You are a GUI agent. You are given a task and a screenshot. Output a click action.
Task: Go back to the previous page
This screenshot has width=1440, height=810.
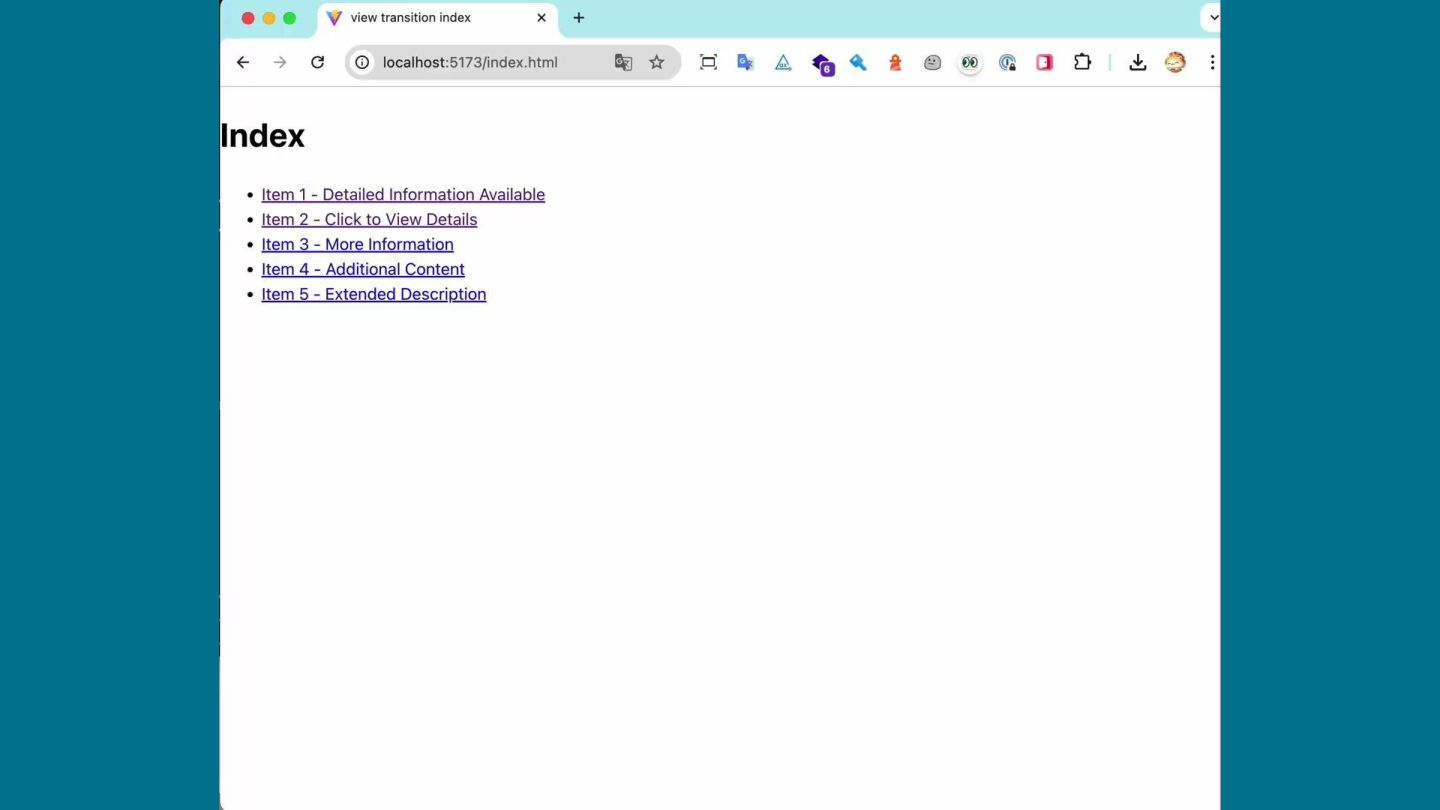243,62
